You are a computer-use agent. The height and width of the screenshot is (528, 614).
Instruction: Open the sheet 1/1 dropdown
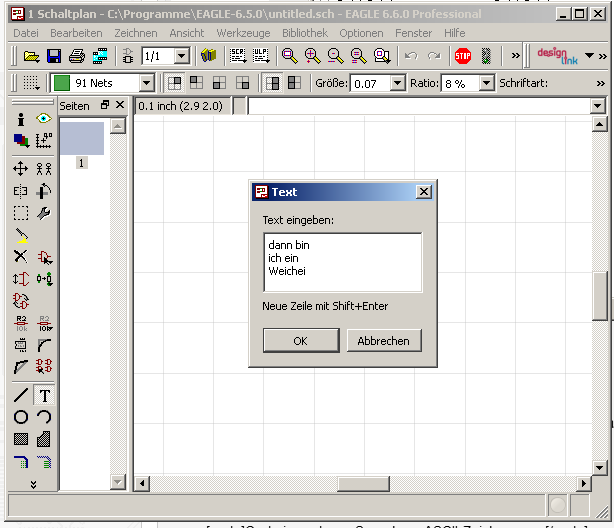pyautogui.click(x=182, y=56)
